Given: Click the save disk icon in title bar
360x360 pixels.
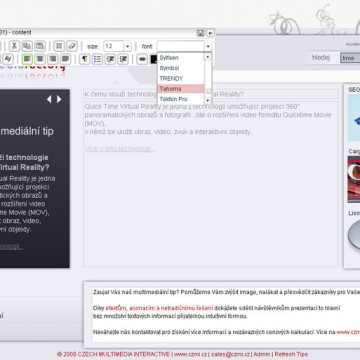Looking at the screenshot, I should [200, 33].
